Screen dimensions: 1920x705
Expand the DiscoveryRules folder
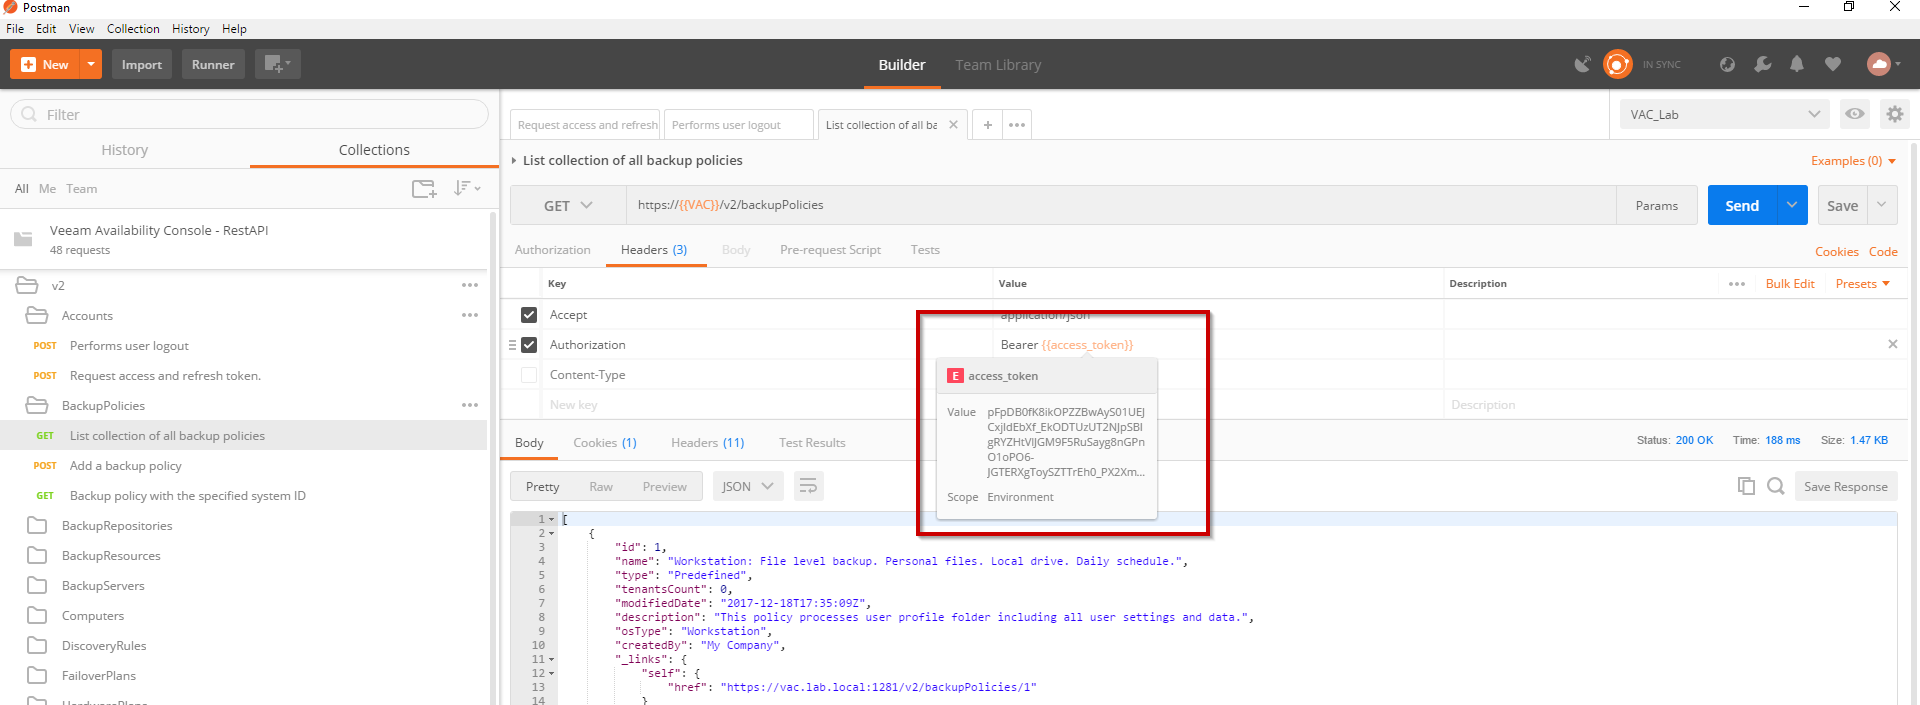tap(37, 645)
